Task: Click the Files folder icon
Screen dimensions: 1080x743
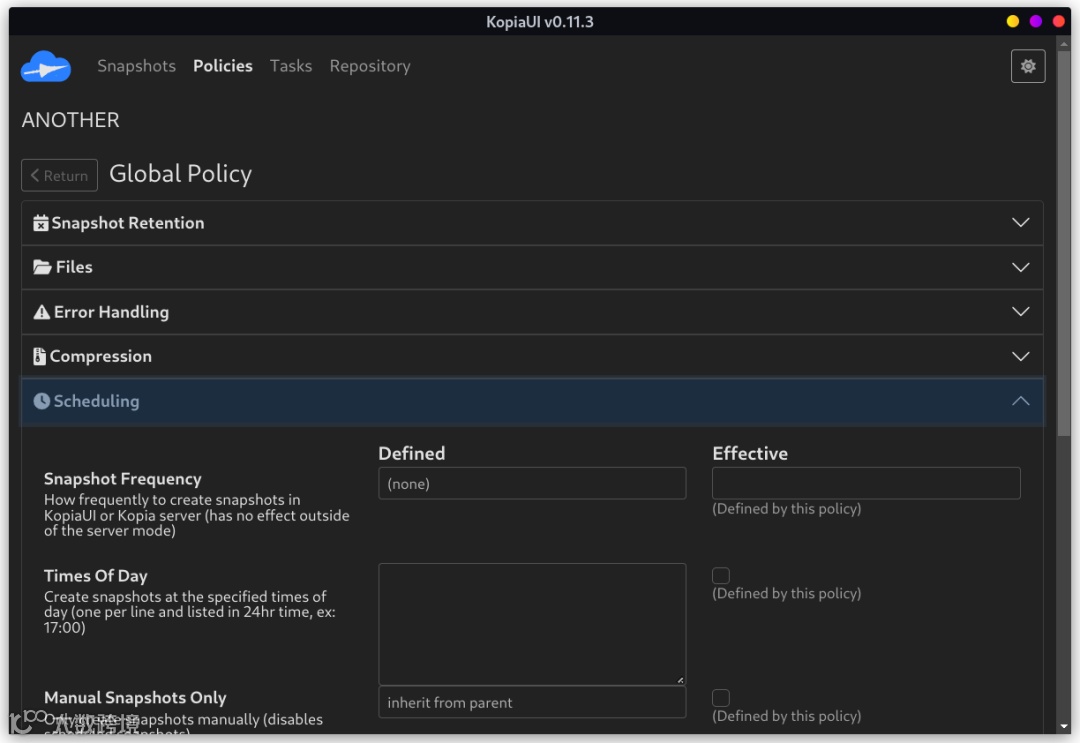Action: (x=42, y=267)
